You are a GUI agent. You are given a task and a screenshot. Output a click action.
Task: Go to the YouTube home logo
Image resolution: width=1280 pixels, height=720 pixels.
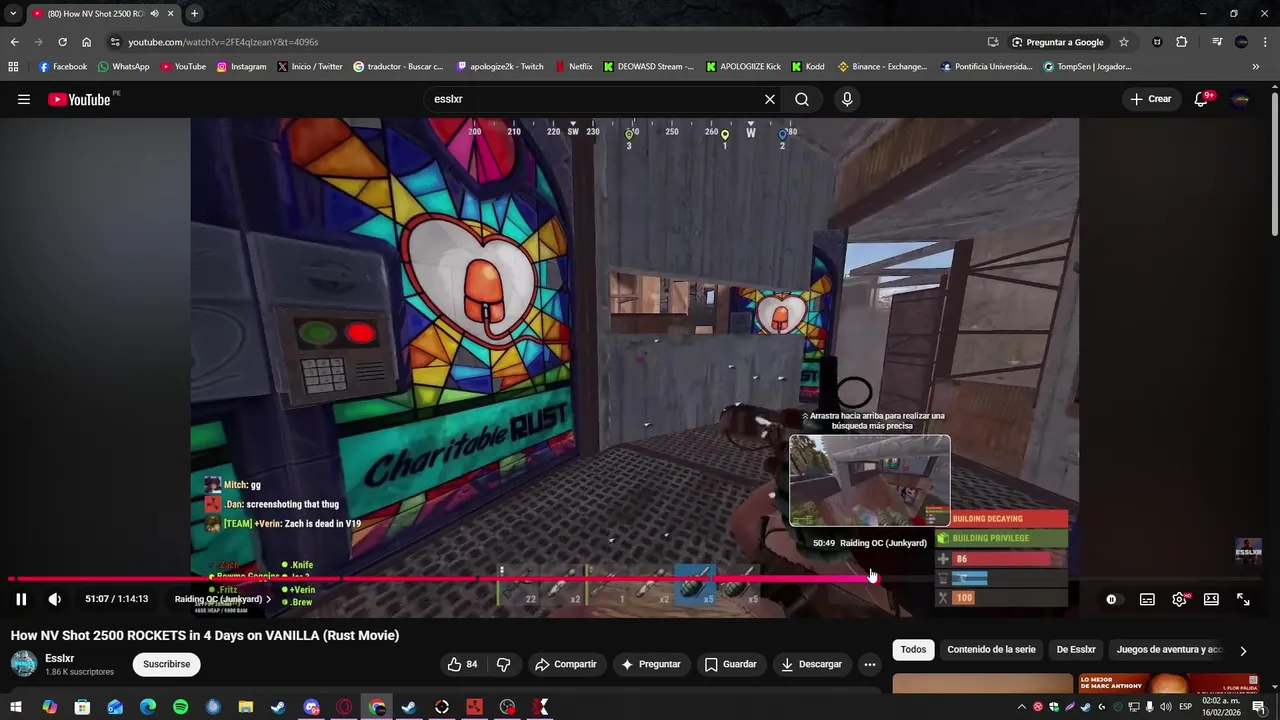[x=79, y=99]
